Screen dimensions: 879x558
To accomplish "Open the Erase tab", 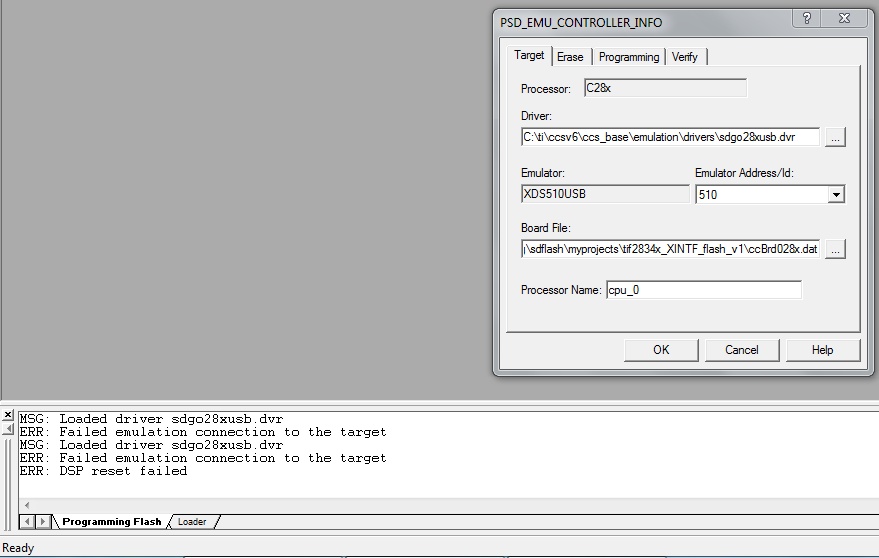I will [570, 57].
